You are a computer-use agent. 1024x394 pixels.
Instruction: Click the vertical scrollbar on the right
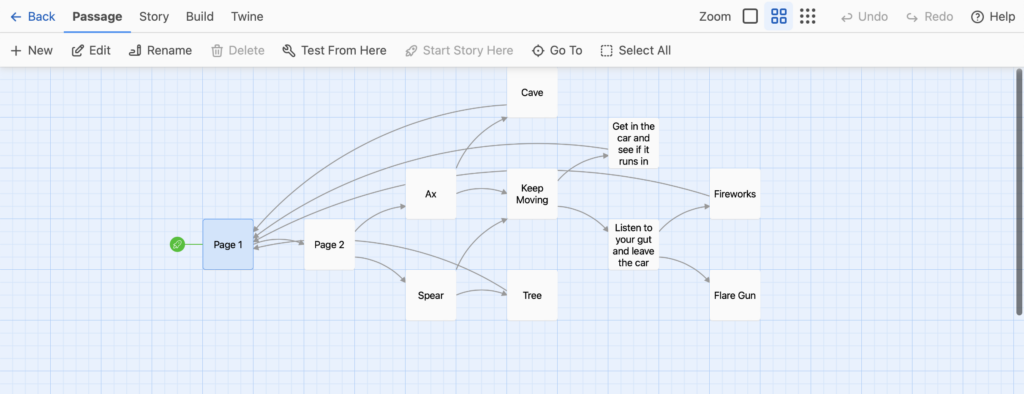point(1019,191)
